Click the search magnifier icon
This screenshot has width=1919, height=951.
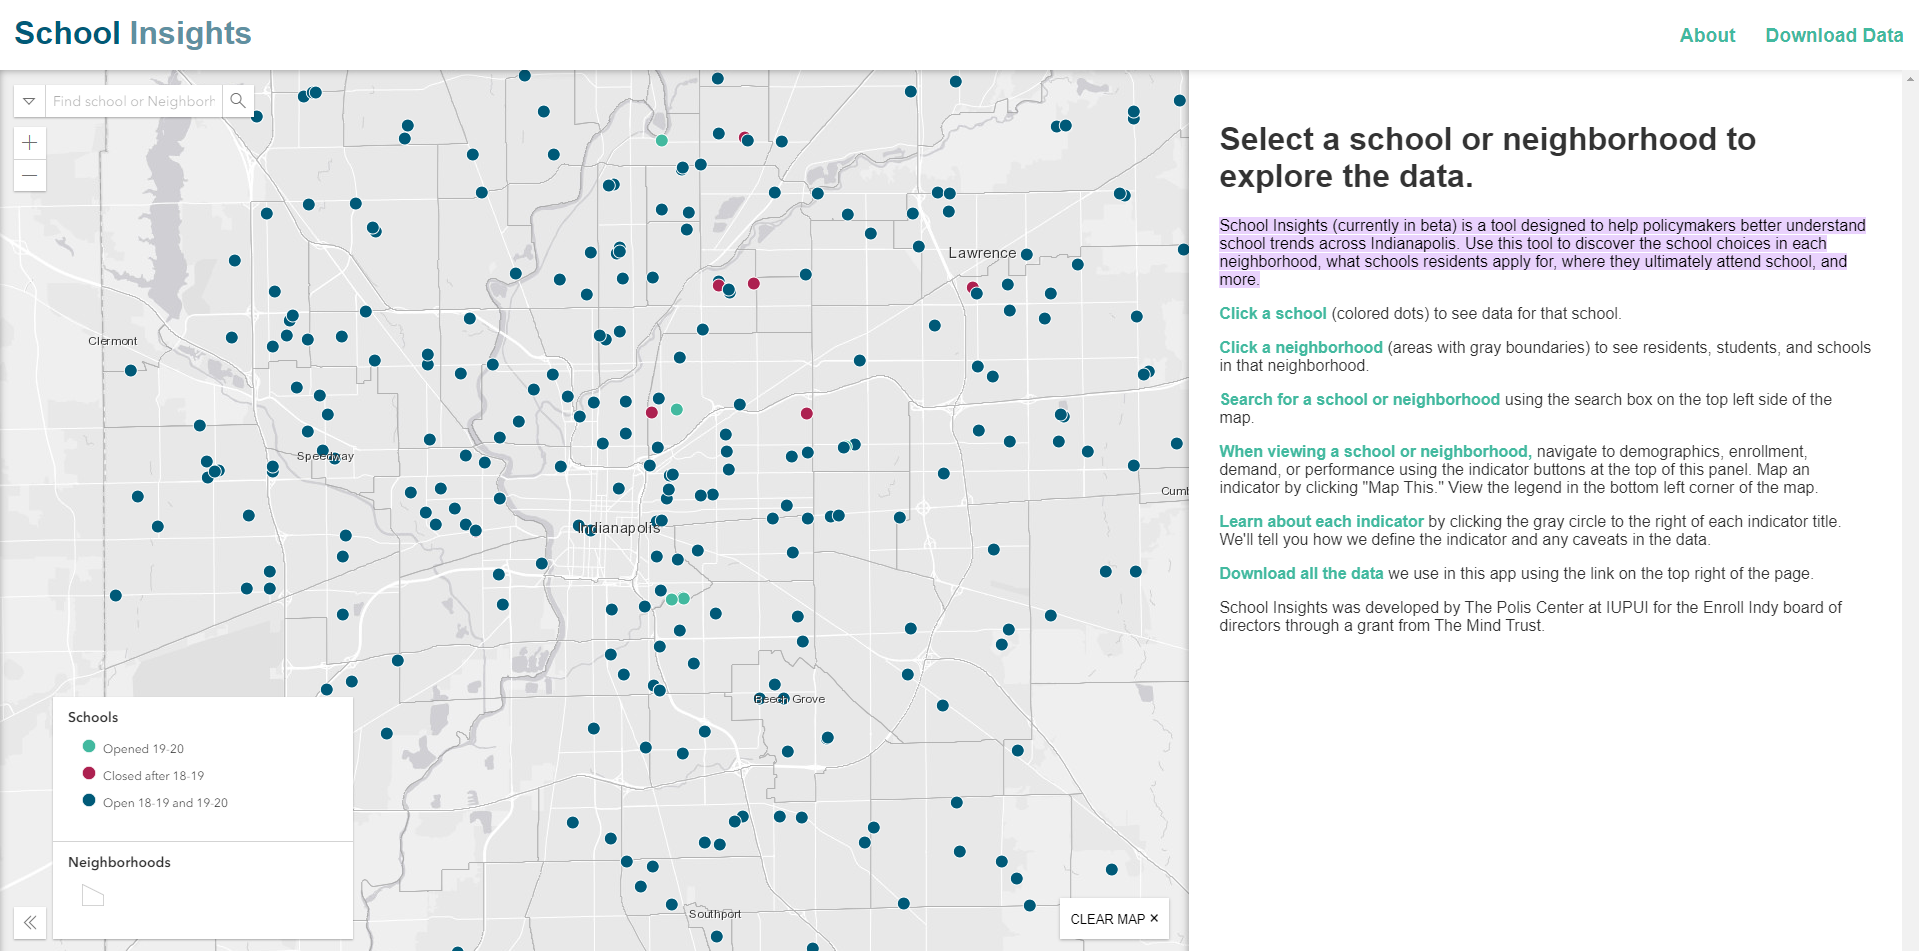pyautogui.click(x=238, y=101)
